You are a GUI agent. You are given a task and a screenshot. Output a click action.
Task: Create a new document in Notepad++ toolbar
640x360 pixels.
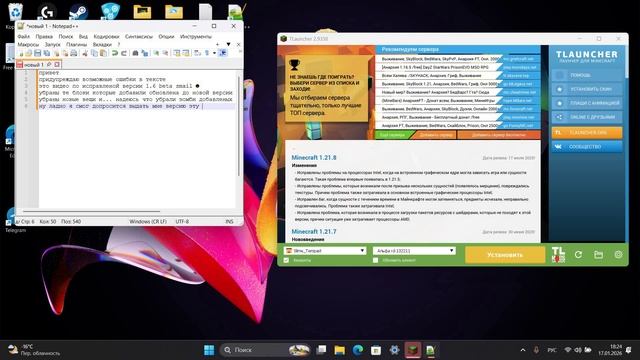20,53
